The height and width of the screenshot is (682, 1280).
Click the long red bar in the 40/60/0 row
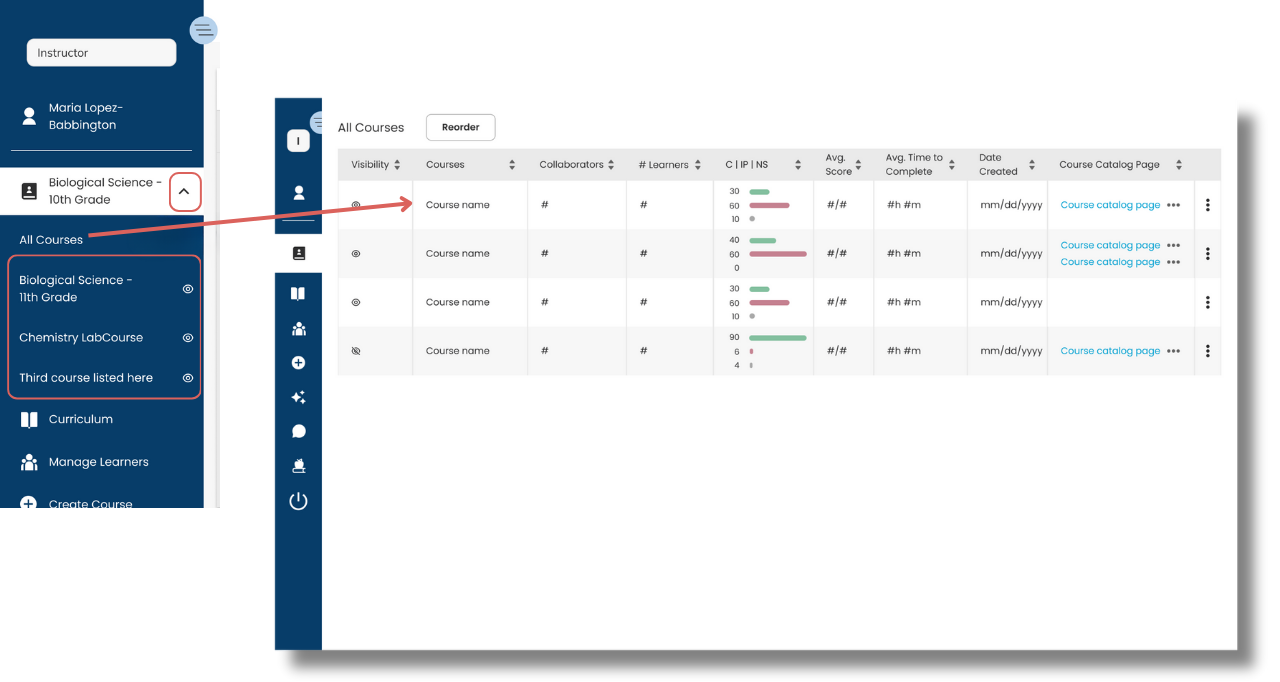click(x=777, y=254)
